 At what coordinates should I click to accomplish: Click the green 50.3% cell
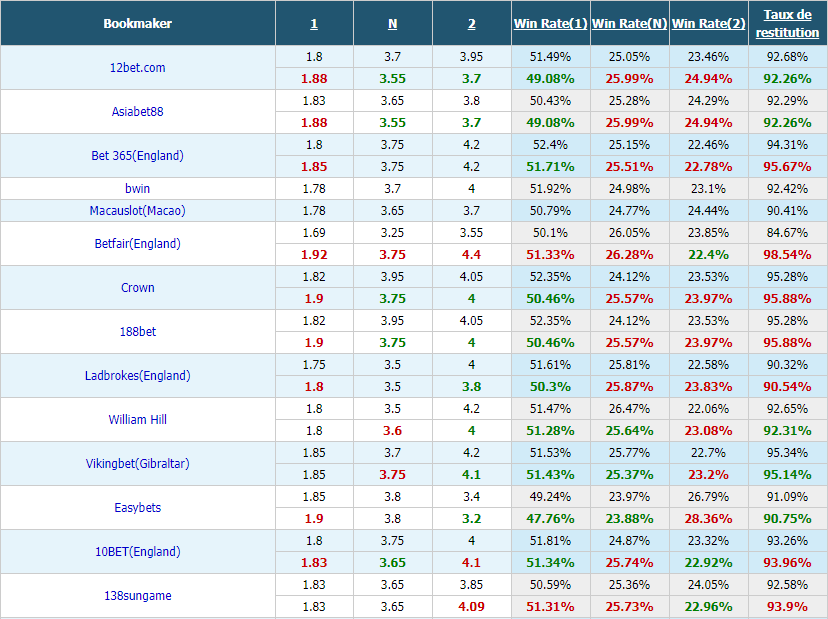tap(550, 387)
